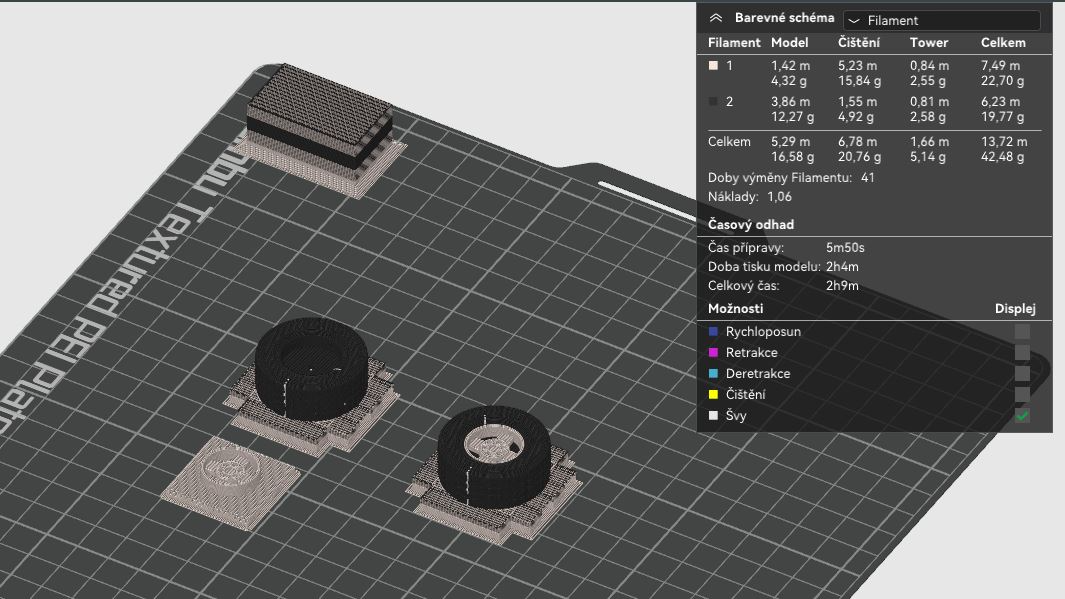Click the dropdown arrow beside Filament
This screenshot has width=1065, height=599.
coord(854,21)
